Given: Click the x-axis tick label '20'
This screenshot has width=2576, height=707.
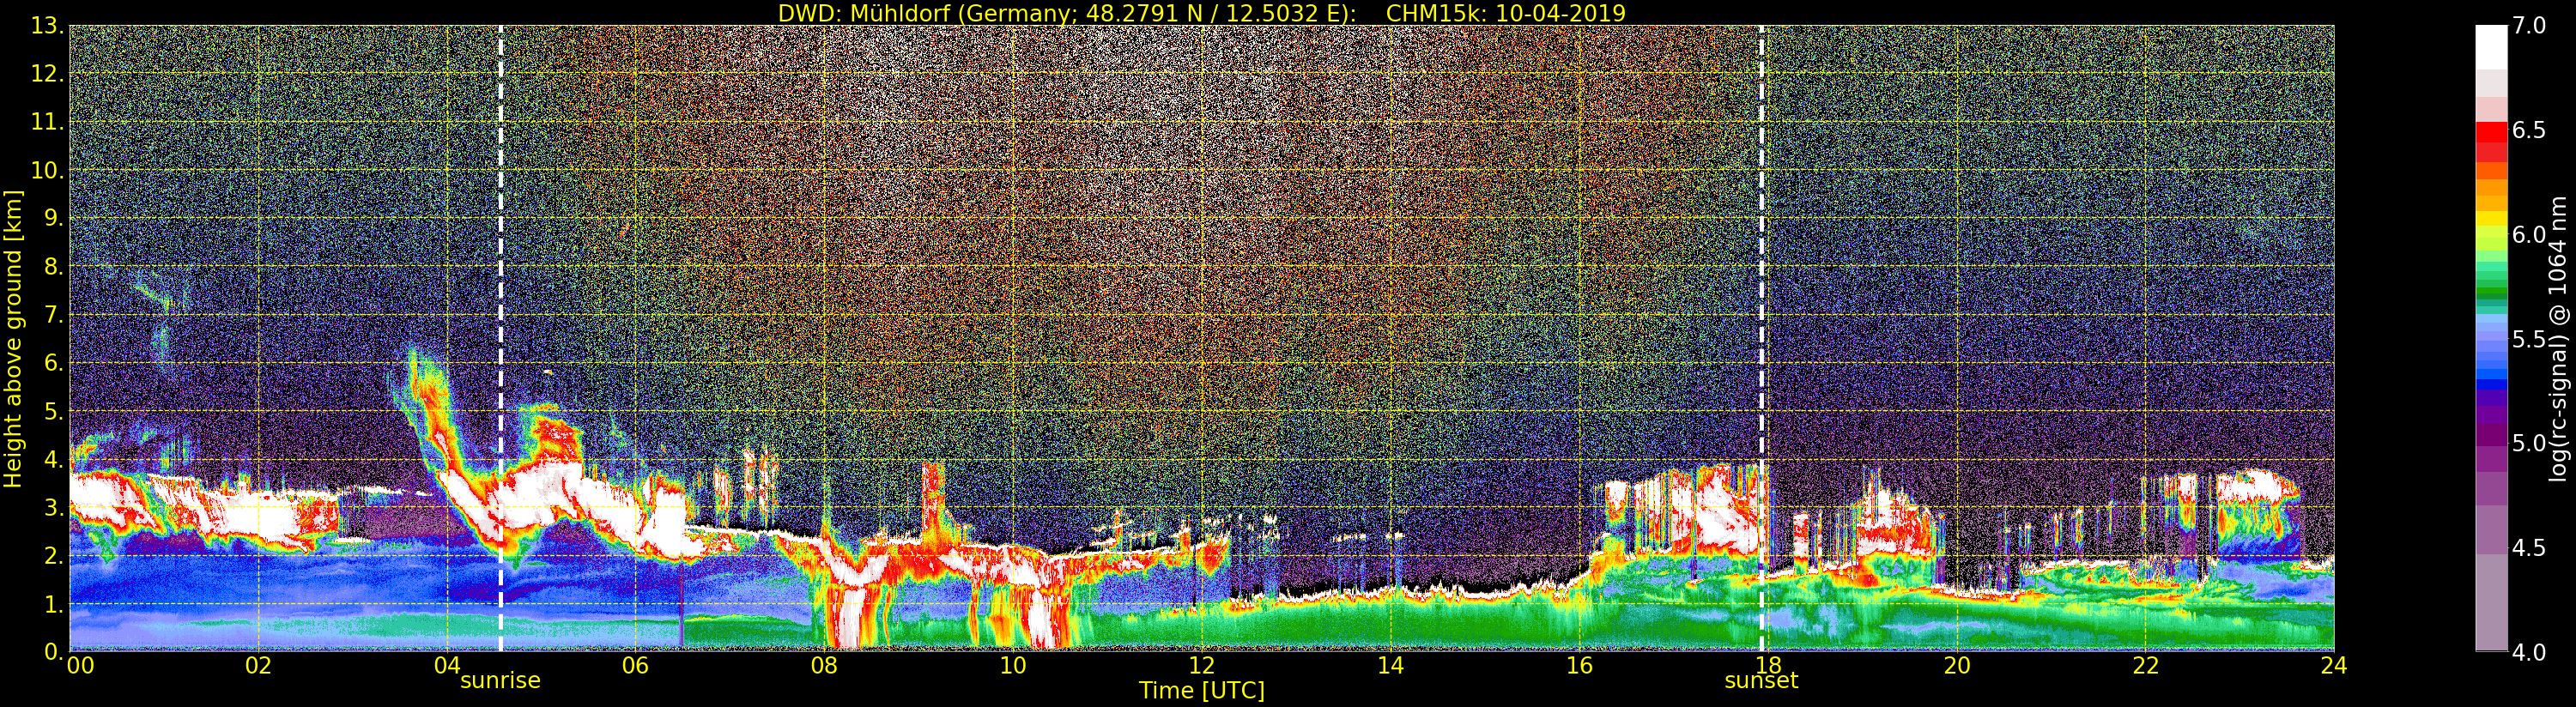Looking at the screenshot, I should (1957, 666).
